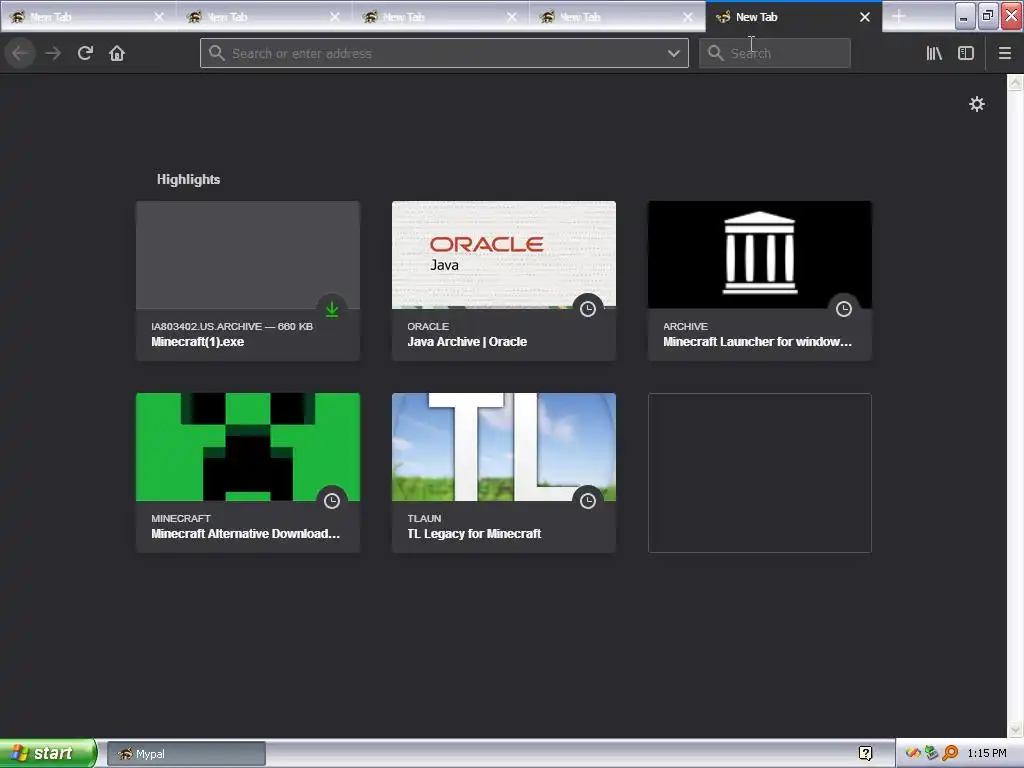Click the search box magnifier icon
This screenshot has height=768, width=1024.
coord(716,53)
